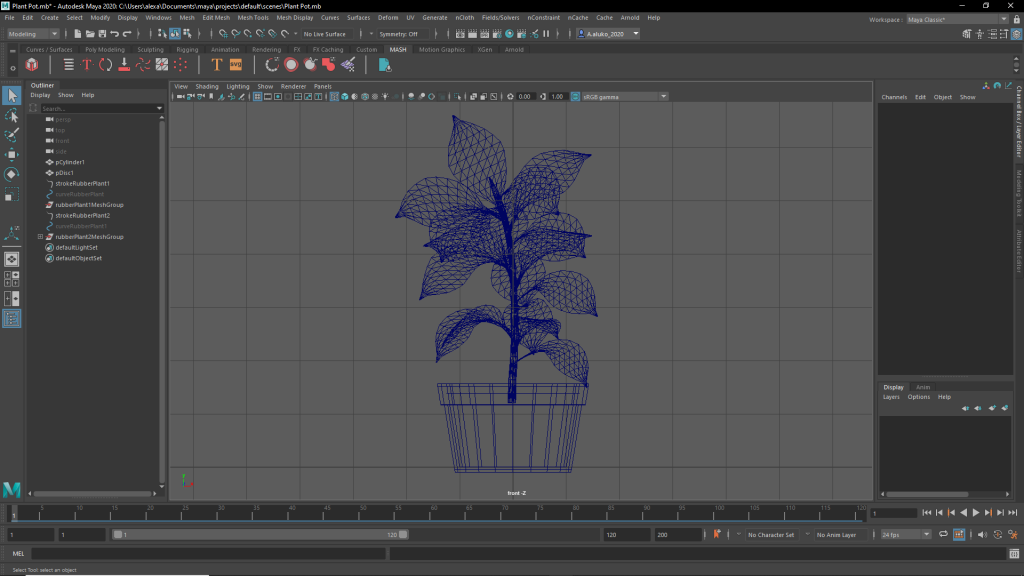1024x576 pixels.
Task: Switch to the Poly Modeling shelf tab
Action: (x=104, y=49)
